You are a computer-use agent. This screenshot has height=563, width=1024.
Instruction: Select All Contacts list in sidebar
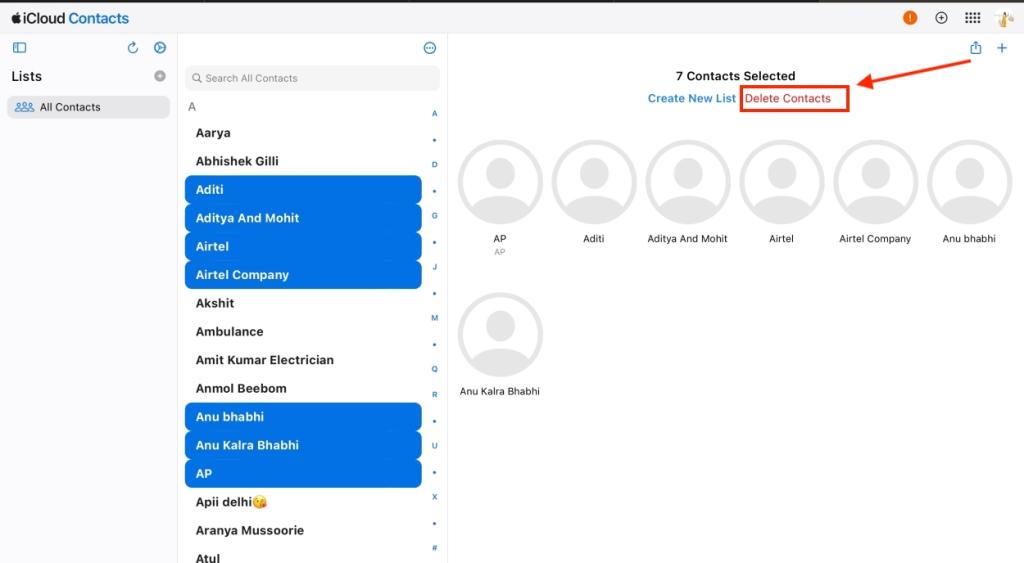(89, 107)
